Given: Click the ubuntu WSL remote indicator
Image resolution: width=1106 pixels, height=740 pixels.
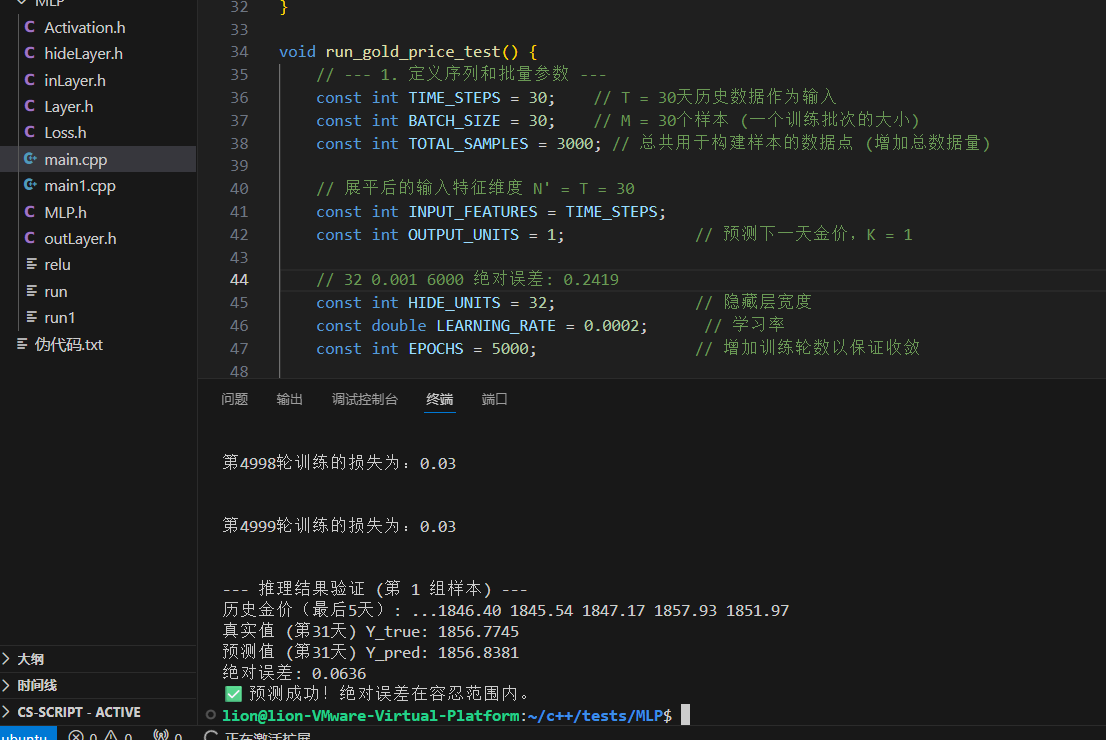Looking at the screenshot, I should (27, 735).
